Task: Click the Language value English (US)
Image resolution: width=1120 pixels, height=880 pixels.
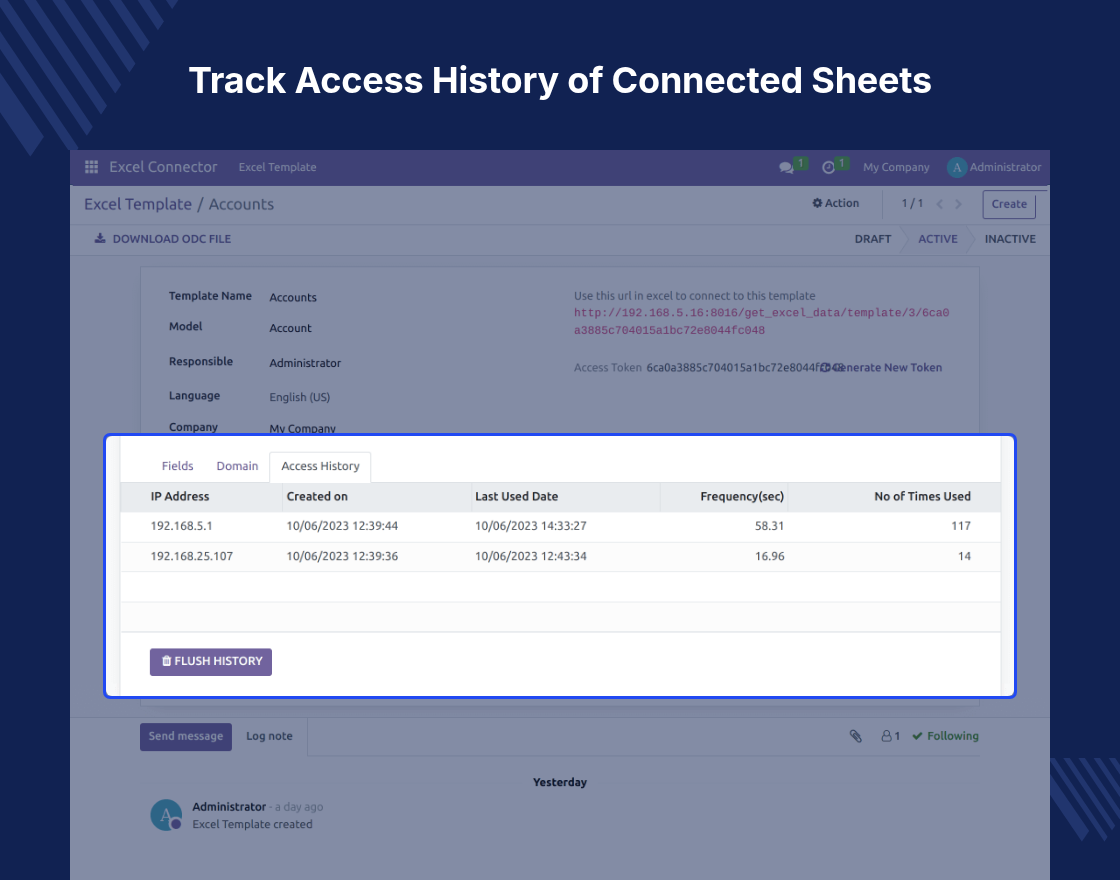Action: click(299, 398)
